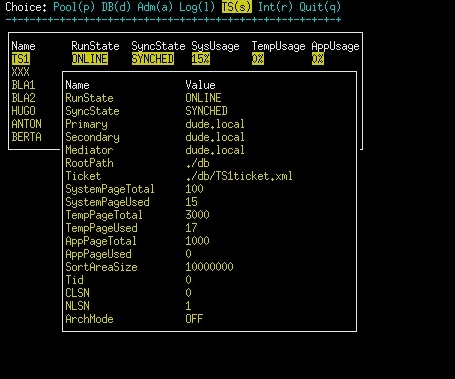Select the highlighted TS(s) menu choice
Image resolution: width=455 pixels, height=379 pixels.
coord(236,7)
